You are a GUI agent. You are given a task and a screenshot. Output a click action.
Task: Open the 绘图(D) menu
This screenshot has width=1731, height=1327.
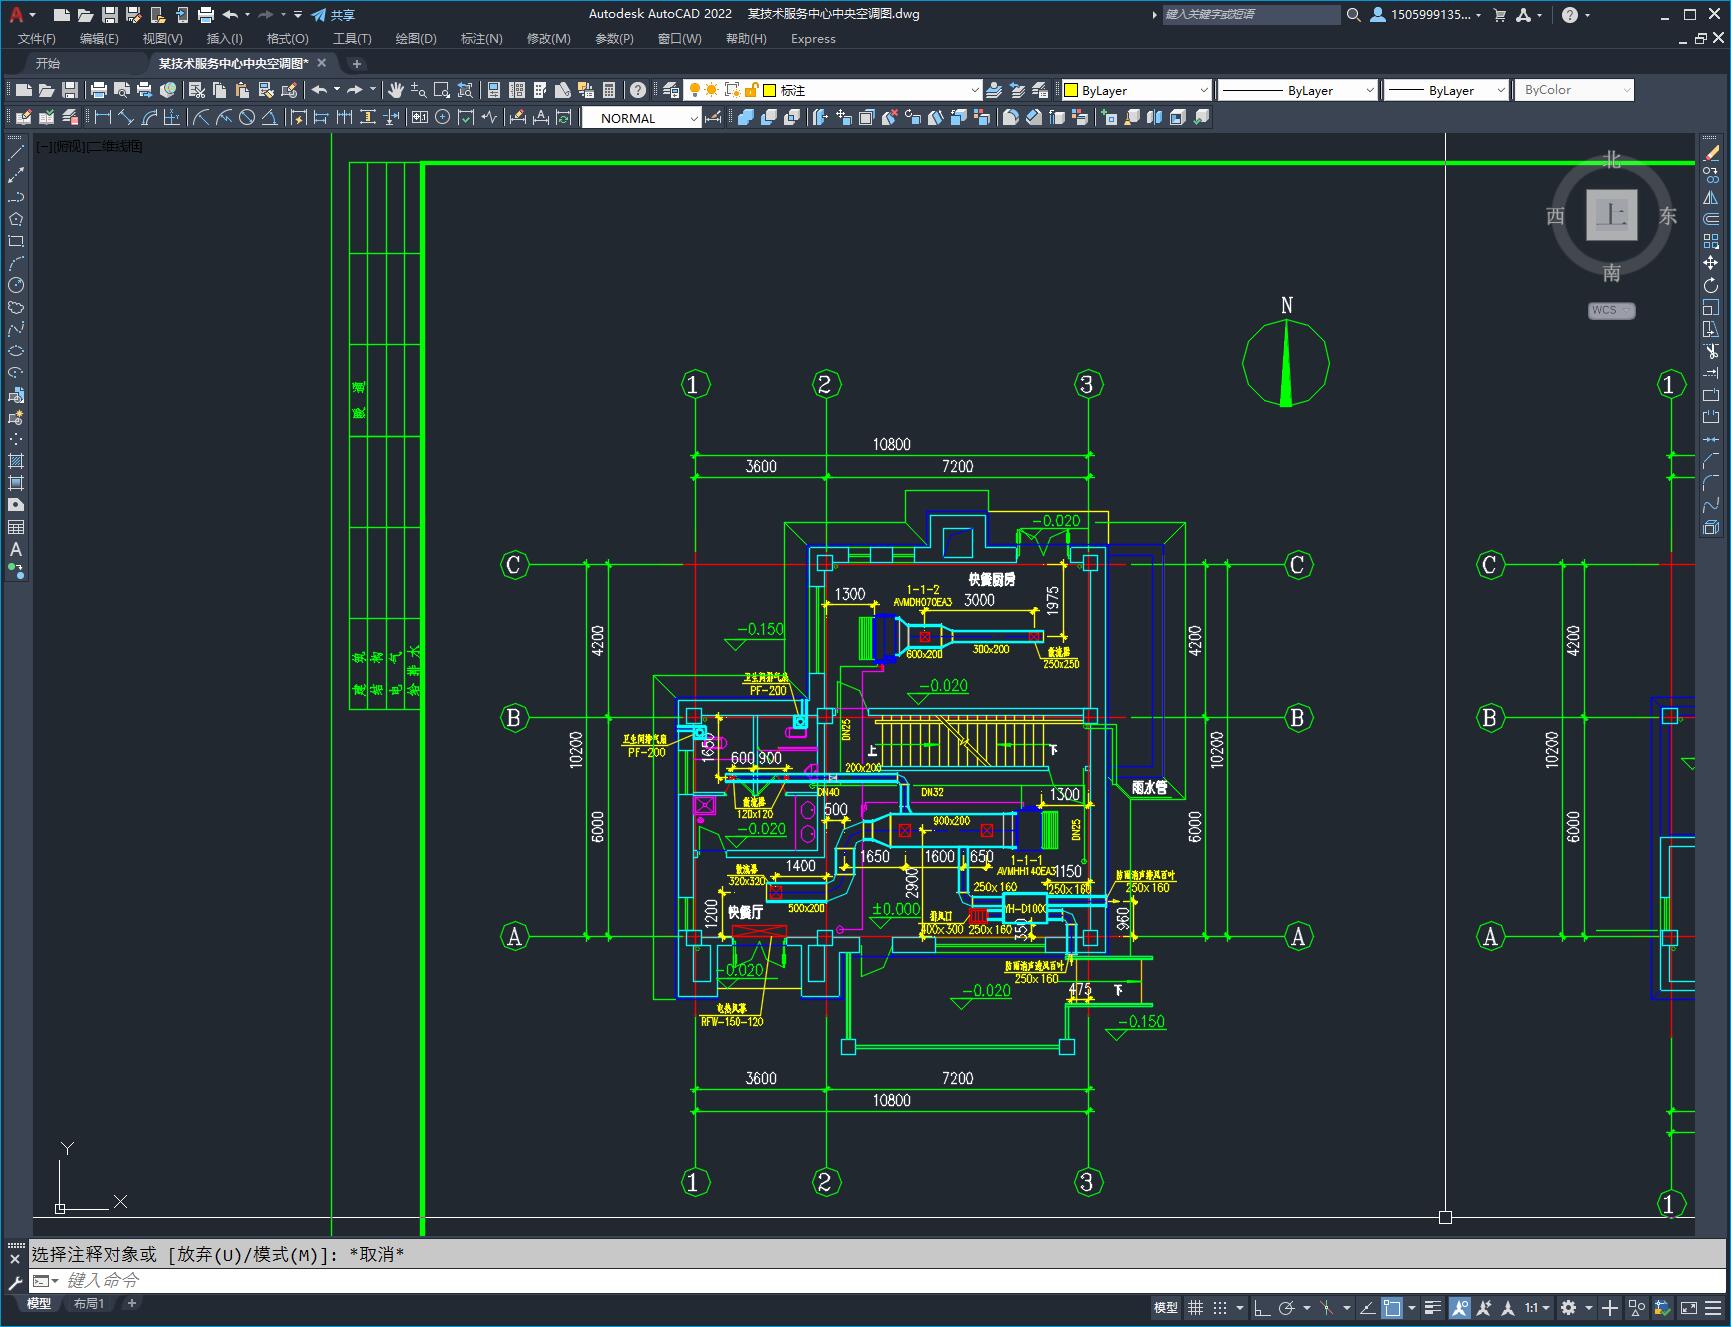click(415, 39)
